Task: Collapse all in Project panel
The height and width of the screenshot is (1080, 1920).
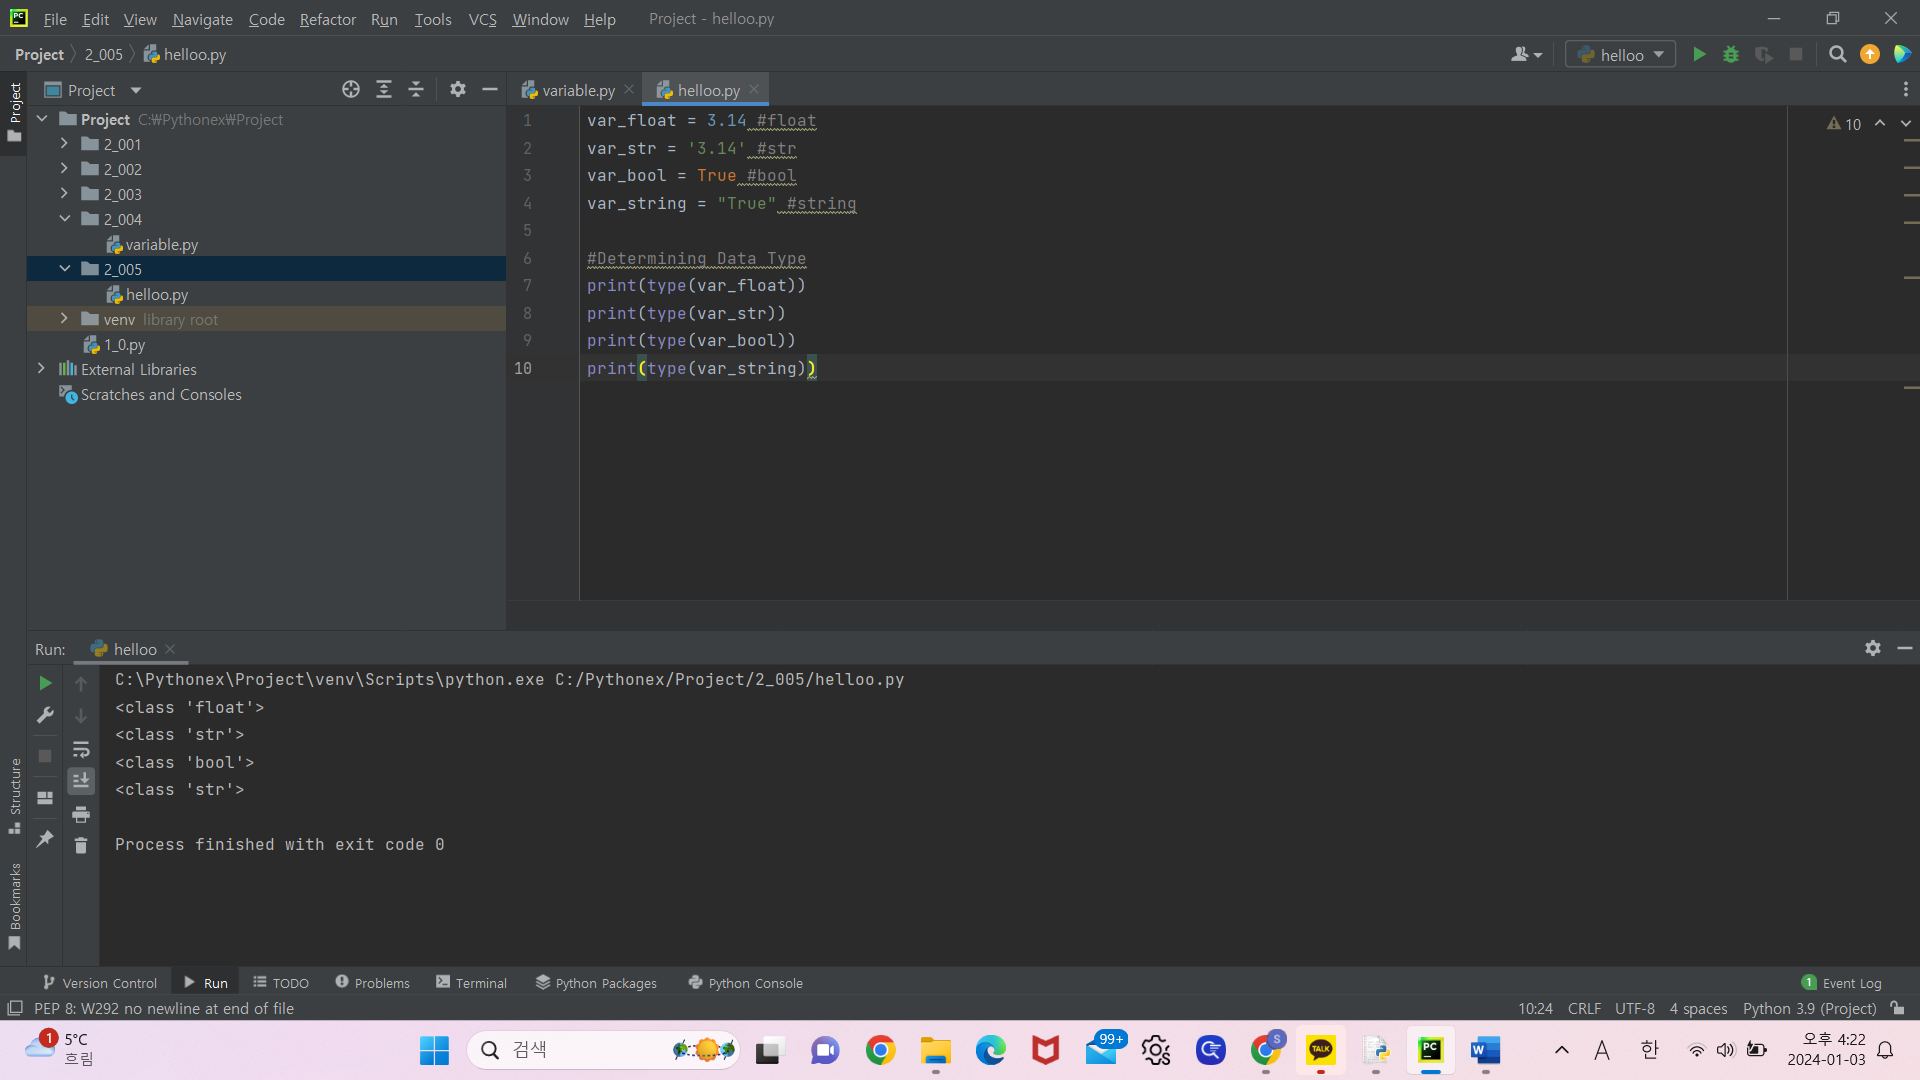Action: [416, 90]
